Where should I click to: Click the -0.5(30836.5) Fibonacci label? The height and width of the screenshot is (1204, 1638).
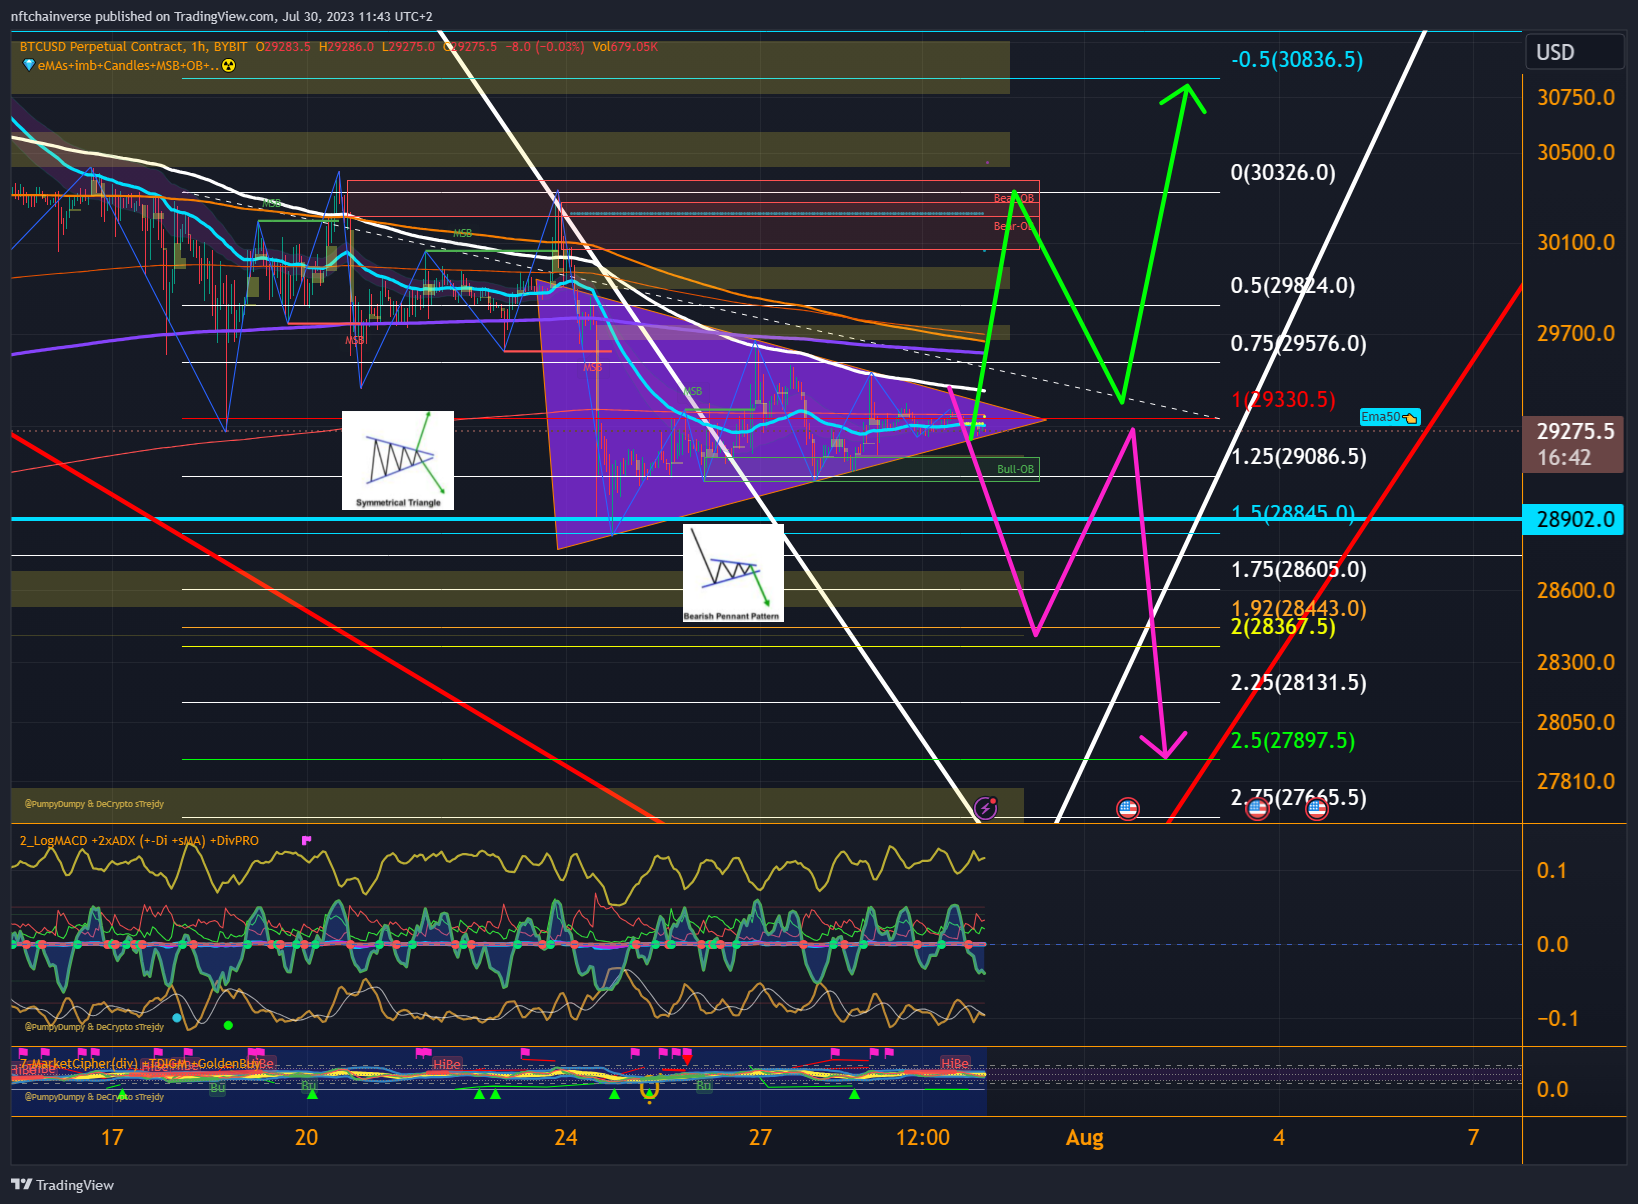[x=1297, y=60]
